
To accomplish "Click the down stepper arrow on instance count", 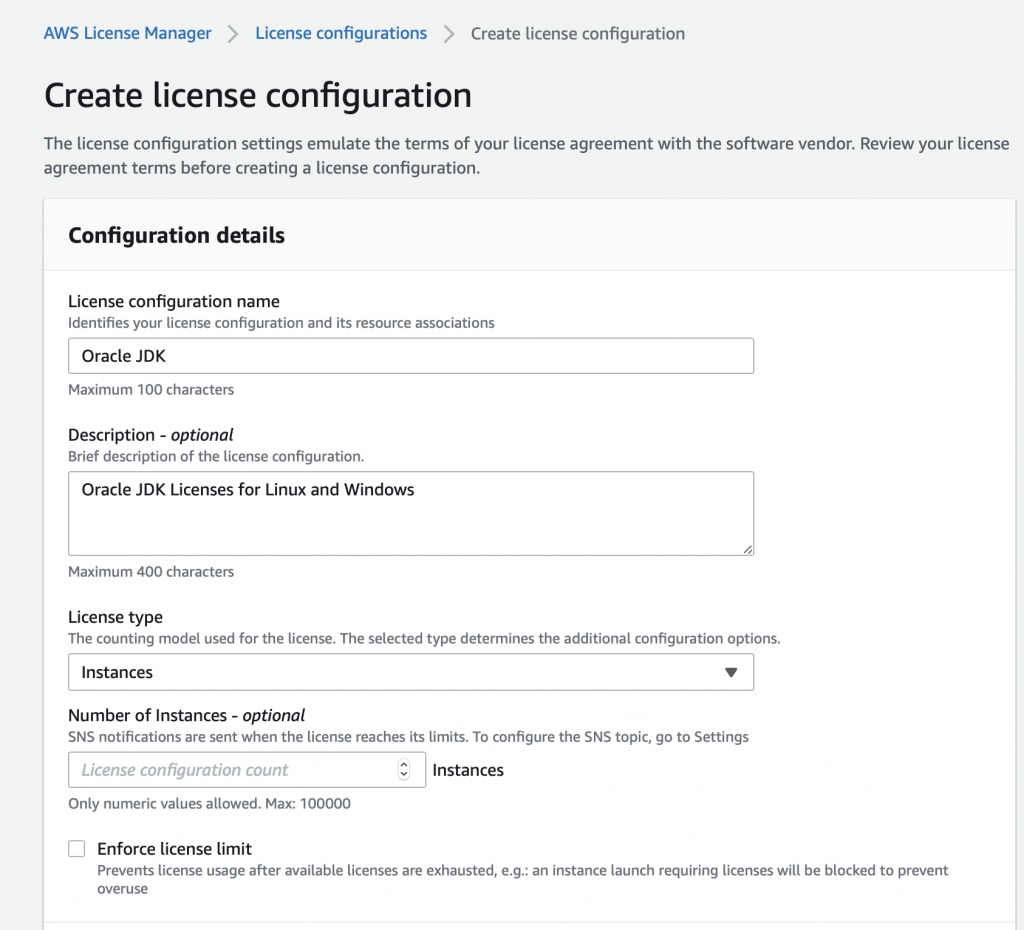I will (x=404, y=775).
